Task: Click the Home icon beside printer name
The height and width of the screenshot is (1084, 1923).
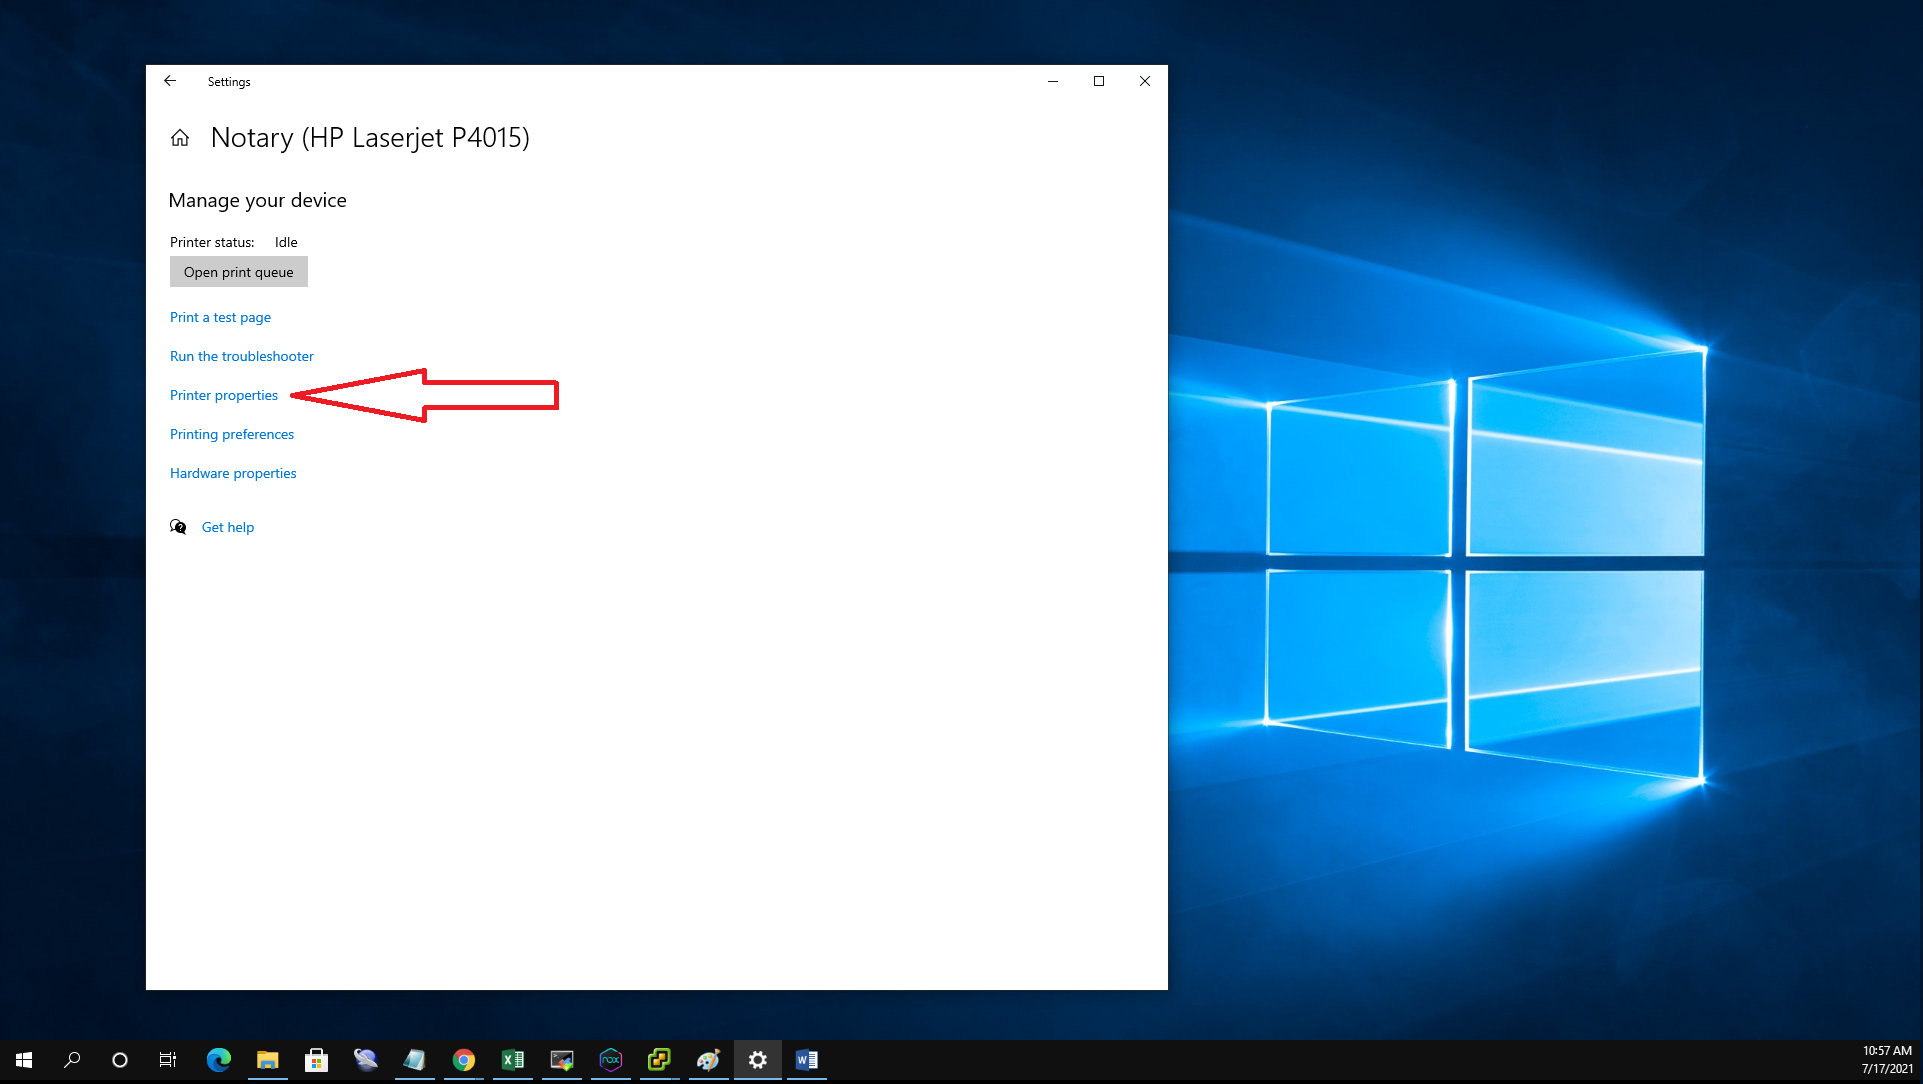Action: tap(180, 138)
